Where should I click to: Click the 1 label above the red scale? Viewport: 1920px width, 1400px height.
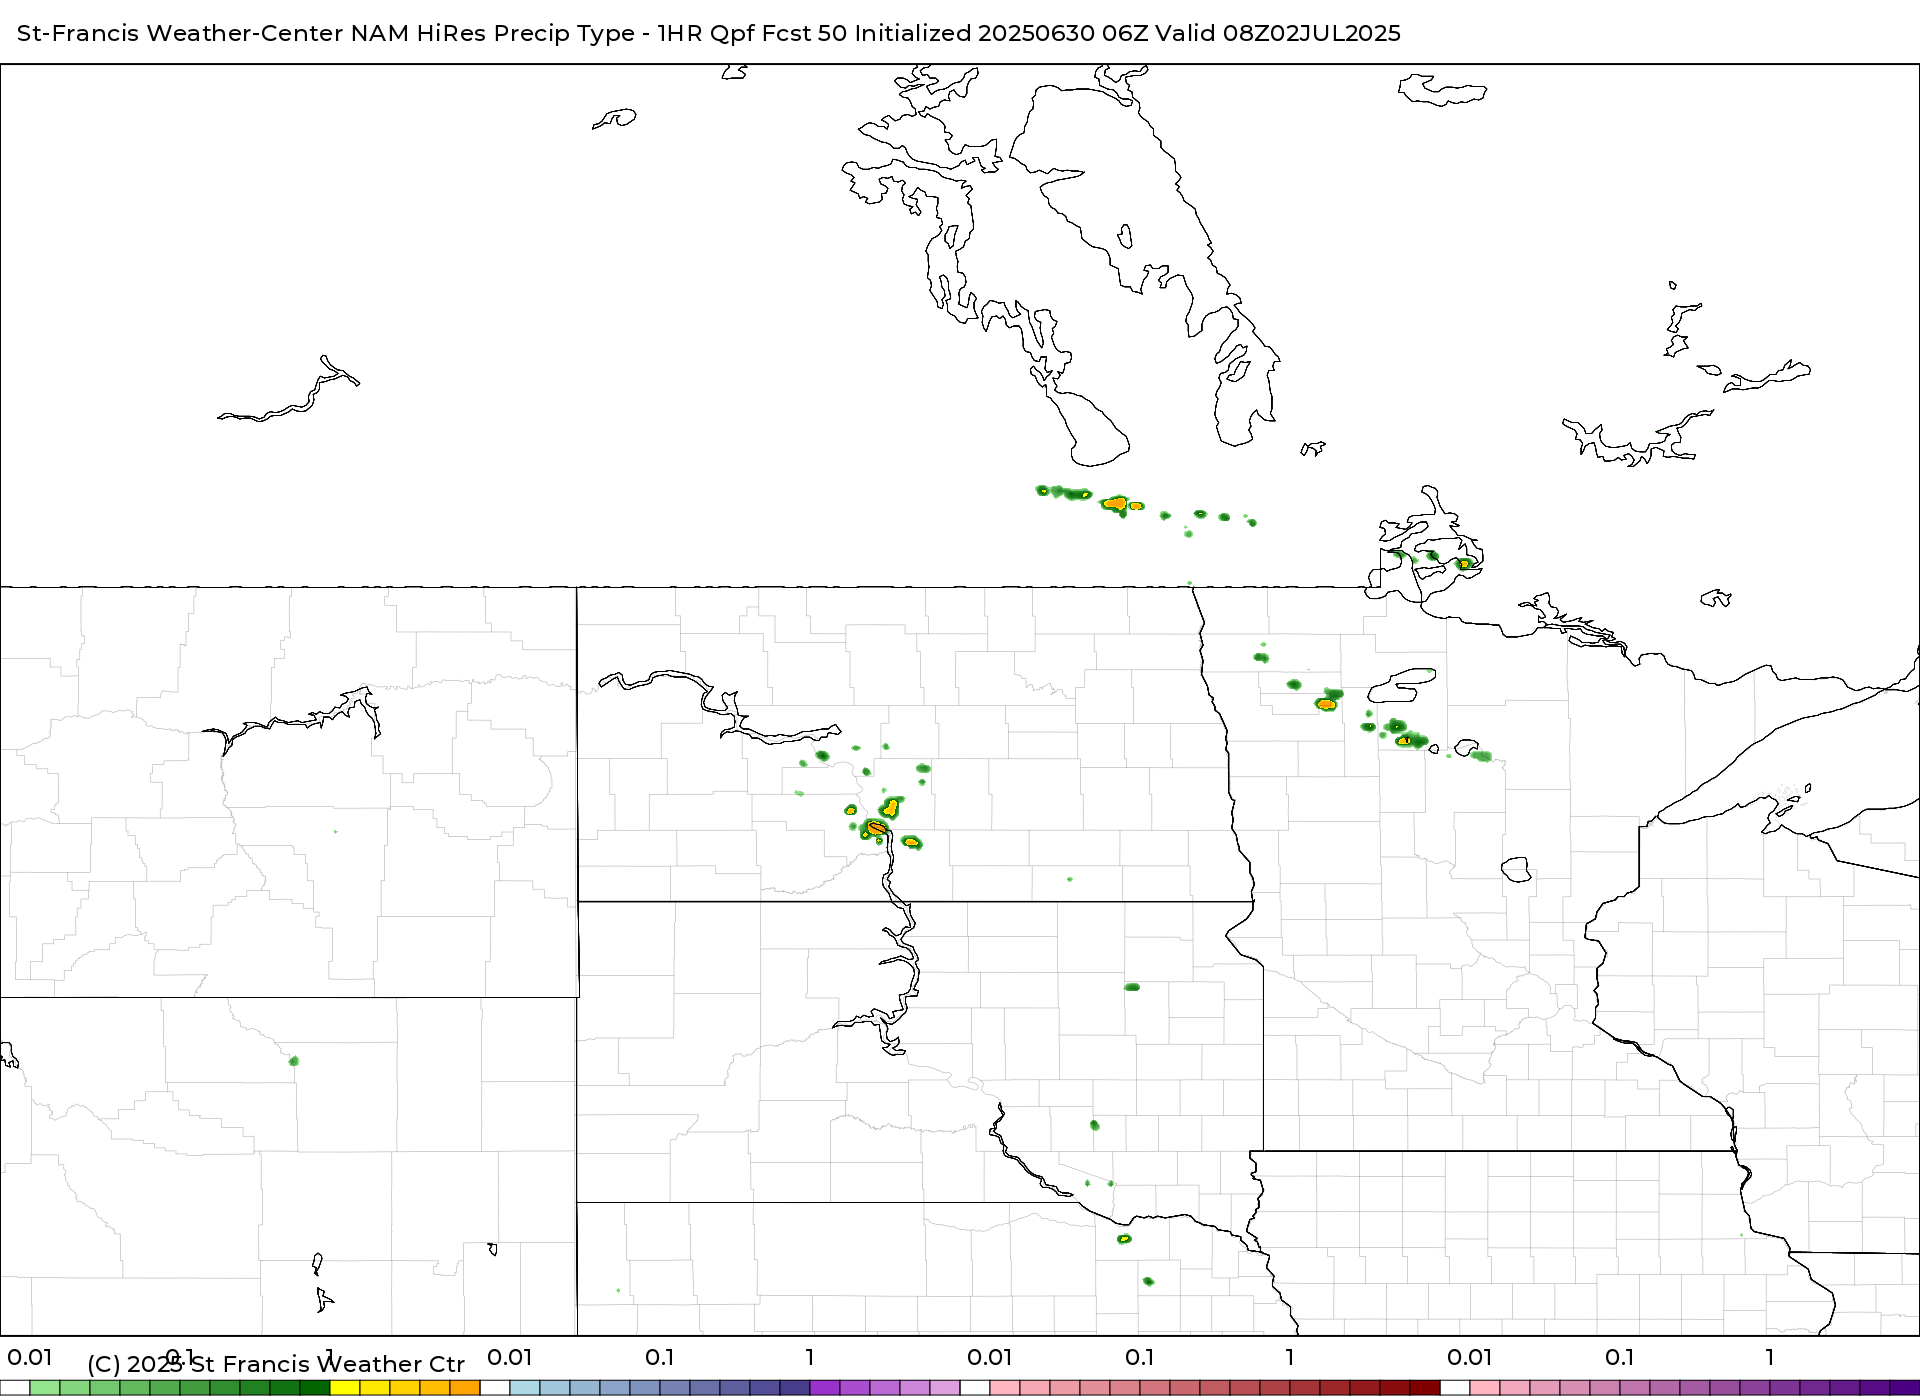(1290, 1357)
